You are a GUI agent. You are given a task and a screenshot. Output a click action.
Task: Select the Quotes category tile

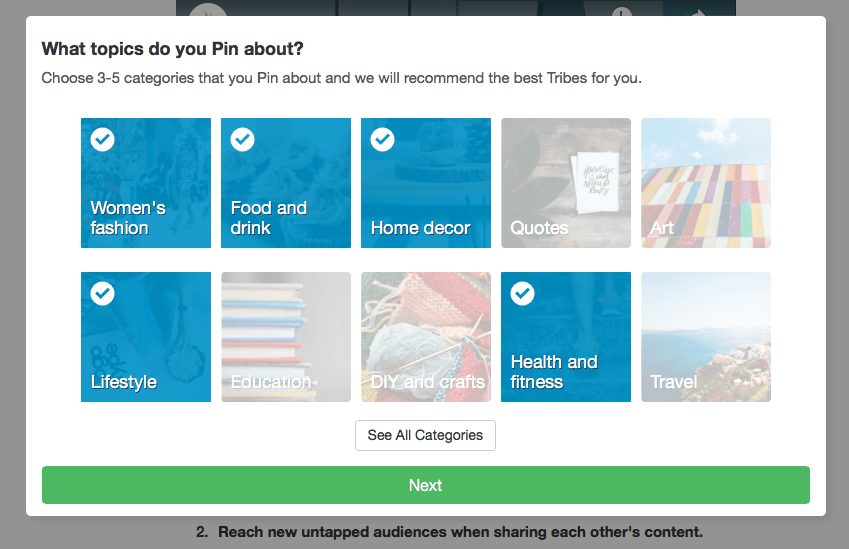pyautogui.click(x=566, y=183)
